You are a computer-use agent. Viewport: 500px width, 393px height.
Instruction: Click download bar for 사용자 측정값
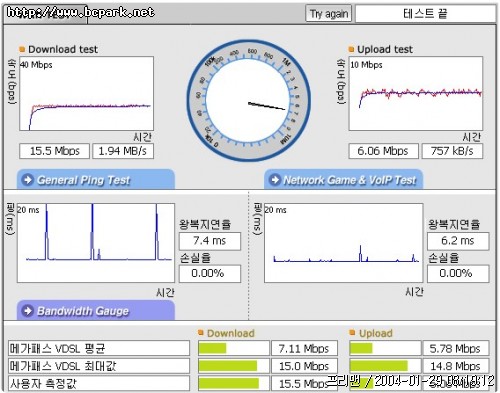tap(233, 383)
